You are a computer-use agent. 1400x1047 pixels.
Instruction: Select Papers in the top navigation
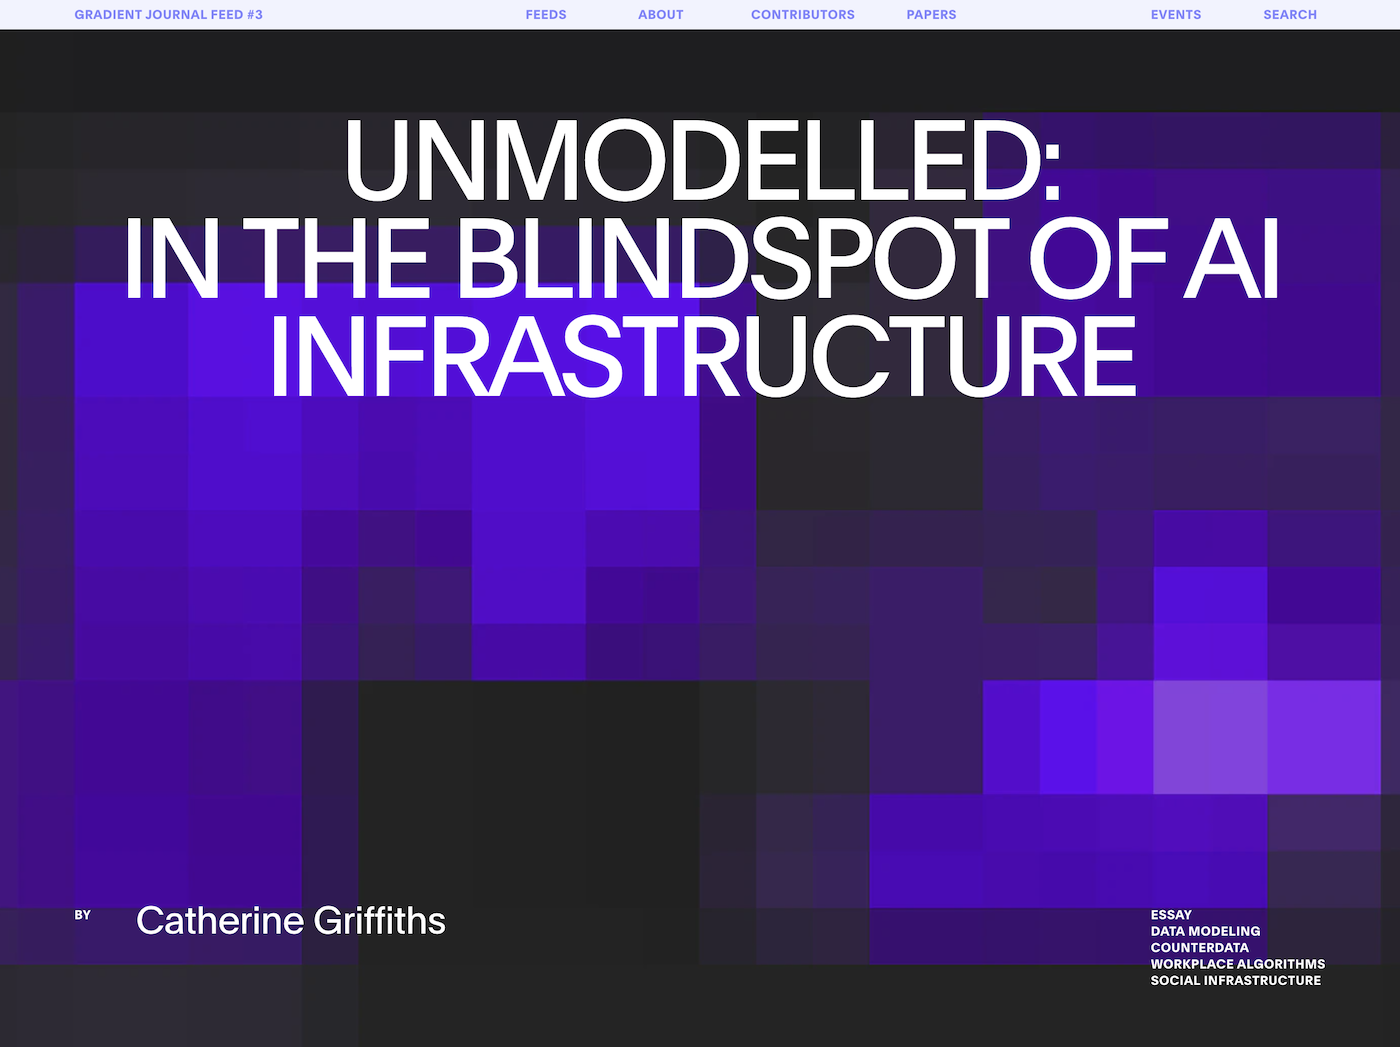(x=931, y=15)
